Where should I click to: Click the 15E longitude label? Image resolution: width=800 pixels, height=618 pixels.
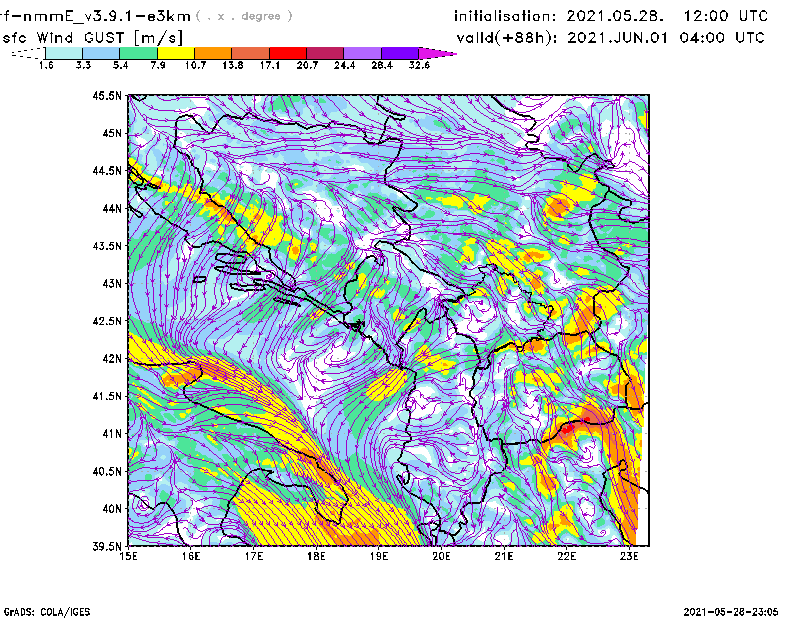tap(128, 556)
